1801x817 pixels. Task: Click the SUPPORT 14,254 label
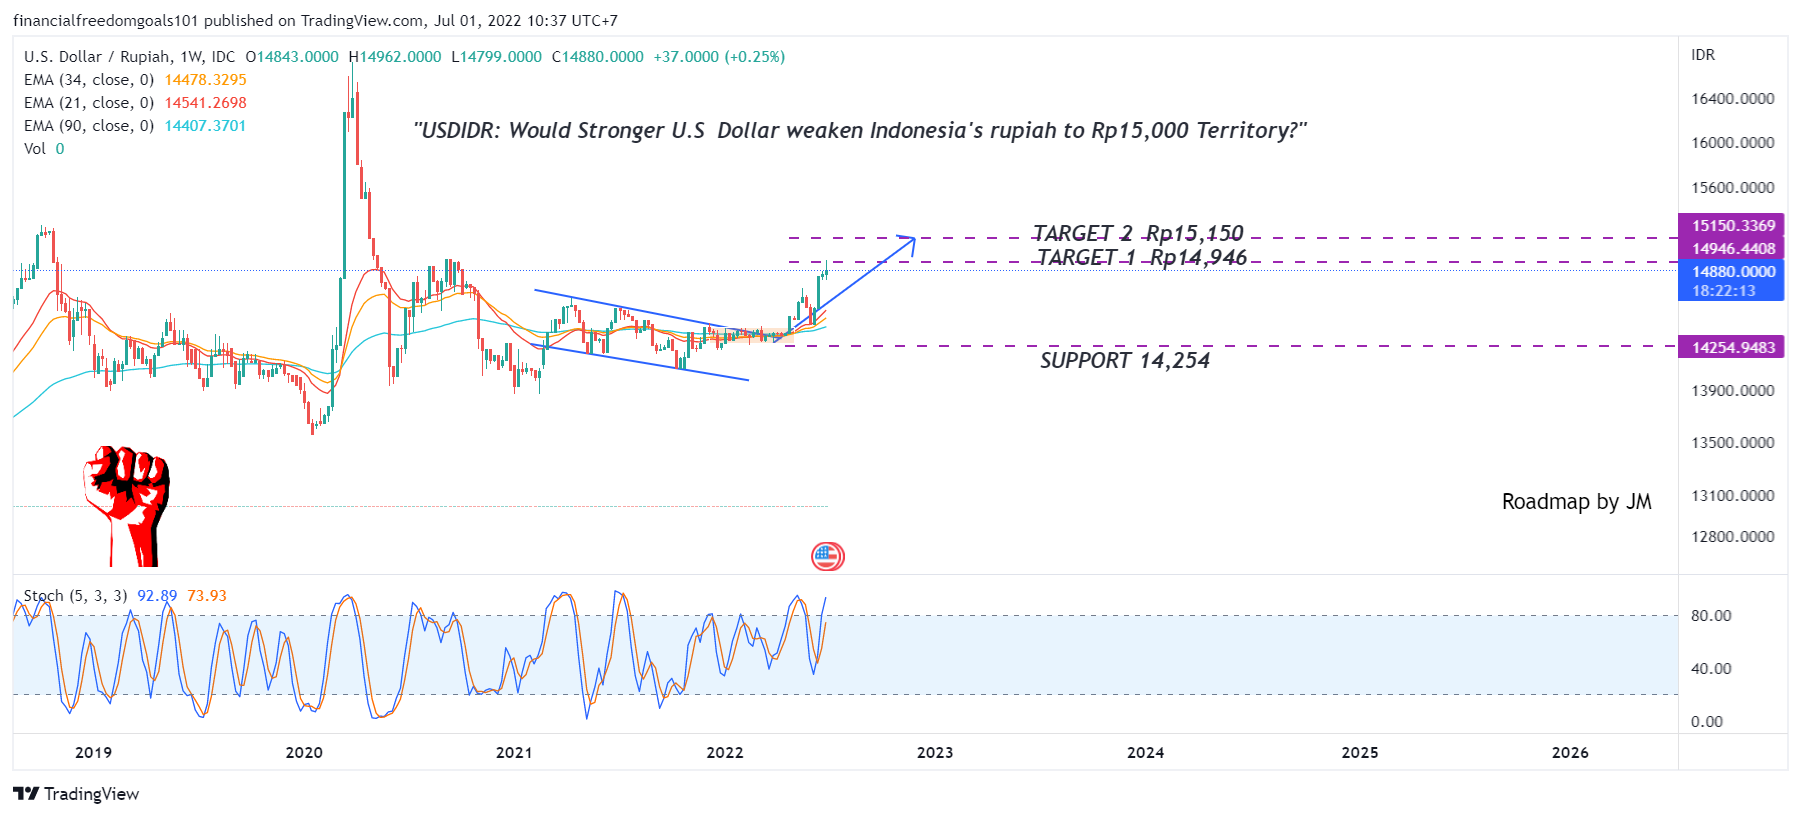pyautogui.click(x=1125, y=360)
